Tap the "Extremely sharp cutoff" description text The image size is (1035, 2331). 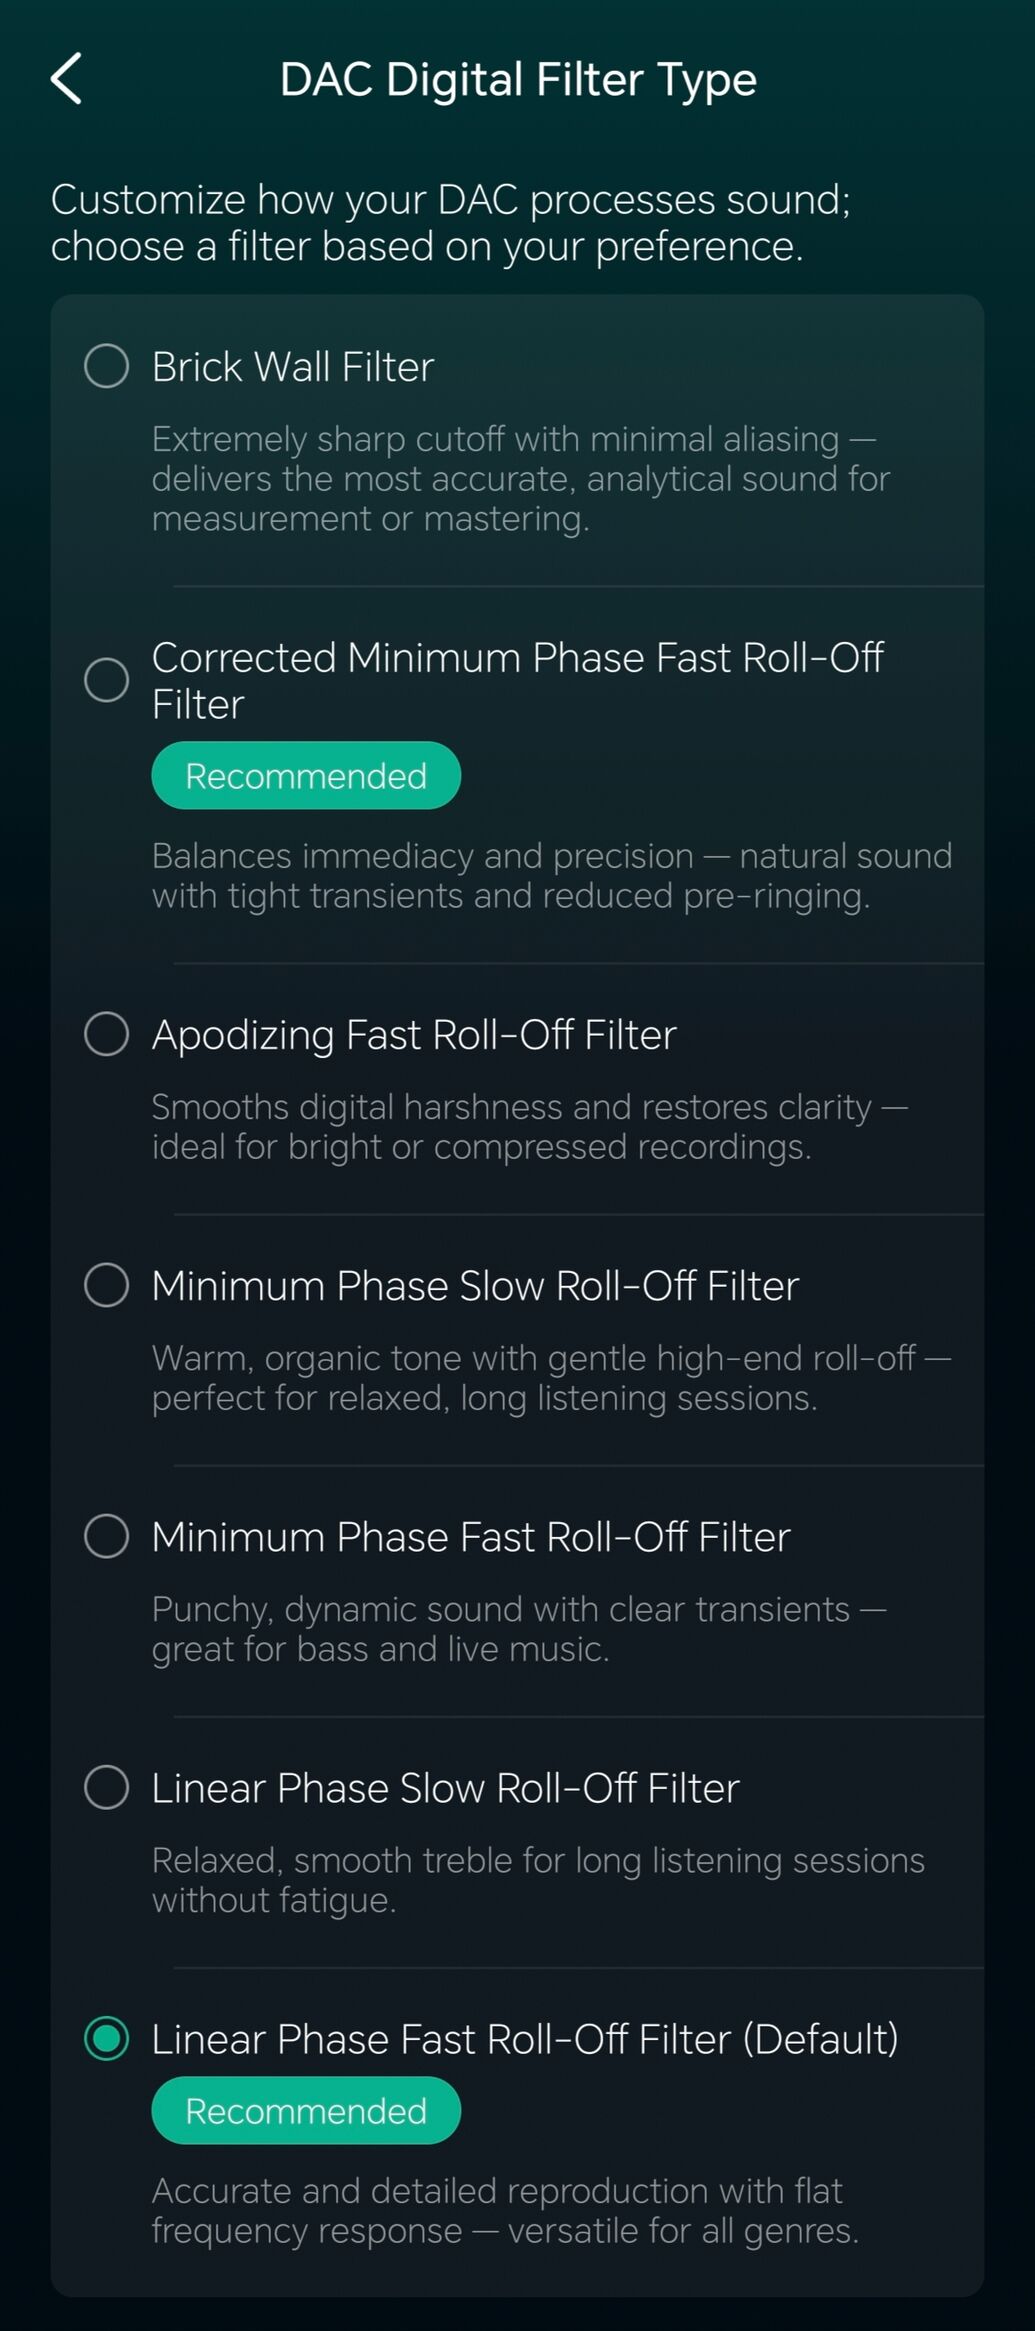coord(520,479)
